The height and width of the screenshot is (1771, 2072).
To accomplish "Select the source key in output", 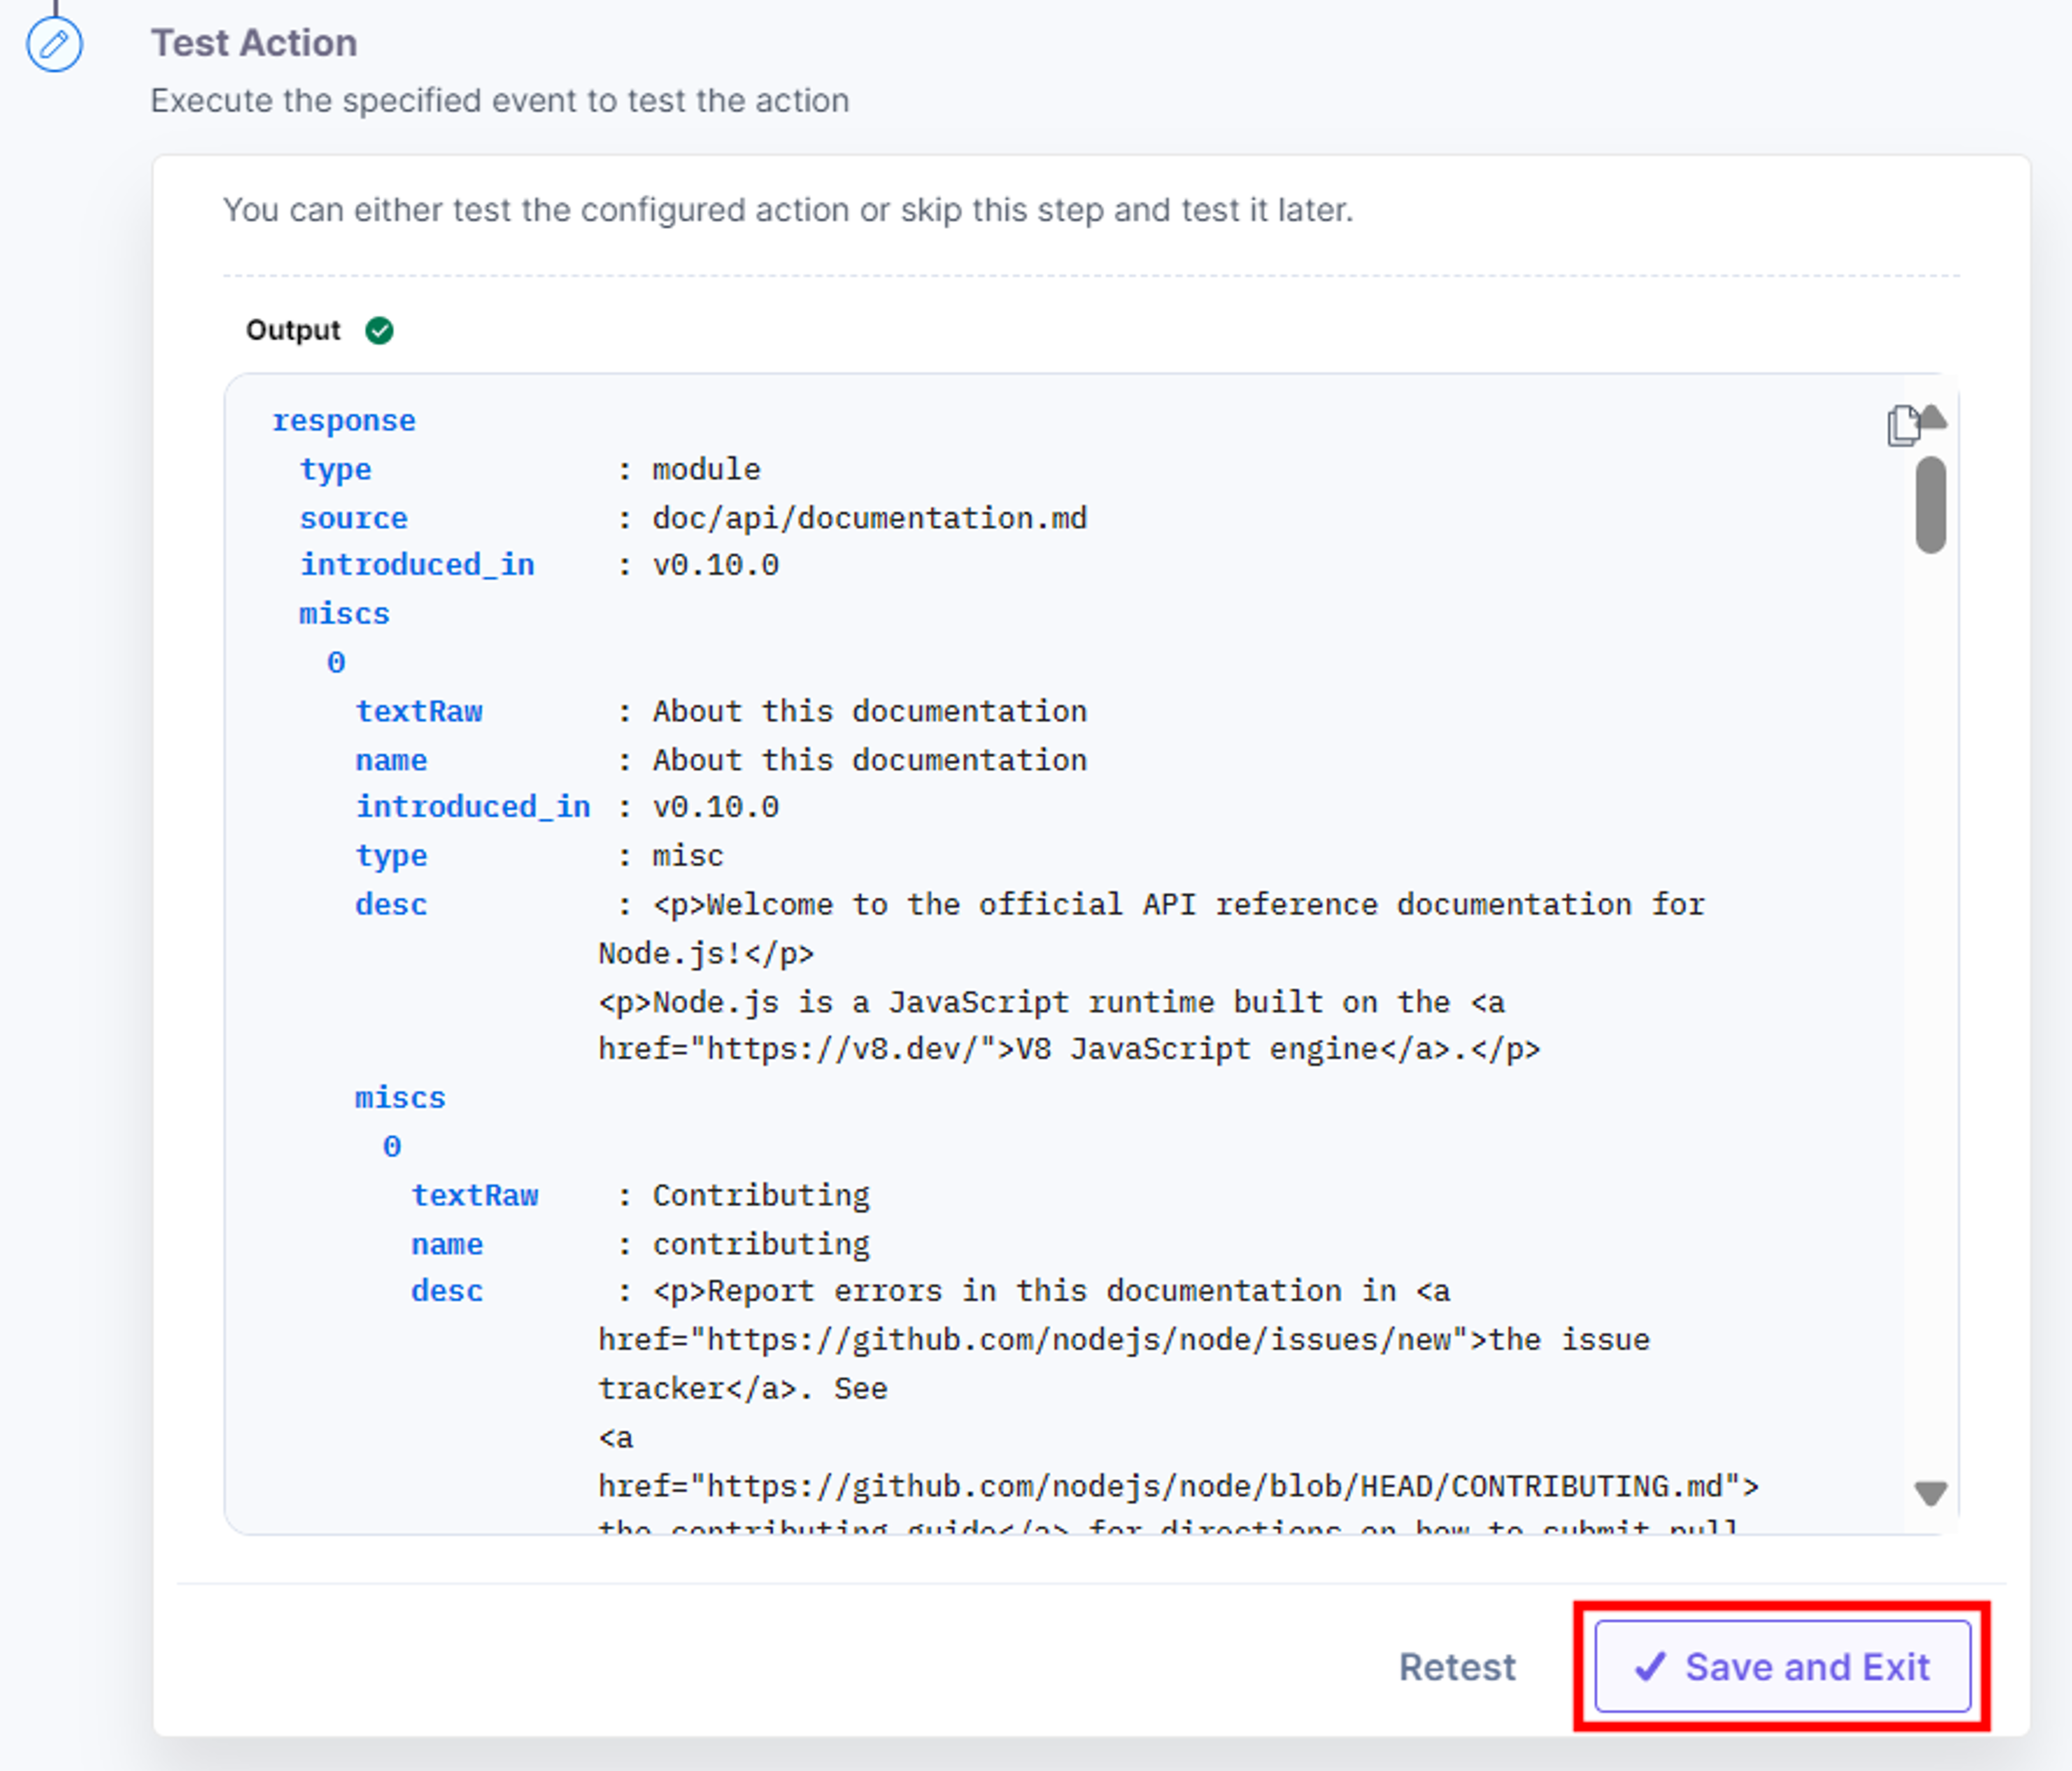I will (354, 518).
